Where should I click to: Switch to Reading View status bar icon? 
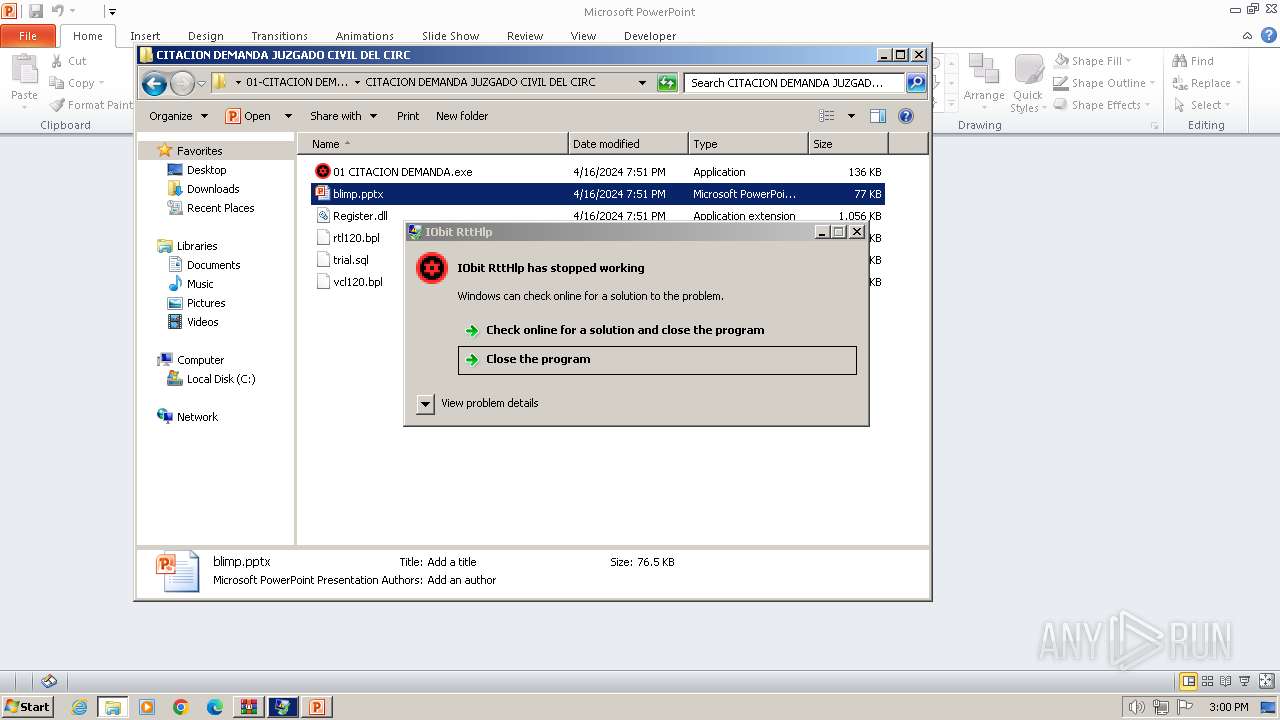pyautogui.click(x=1227, y=682)
